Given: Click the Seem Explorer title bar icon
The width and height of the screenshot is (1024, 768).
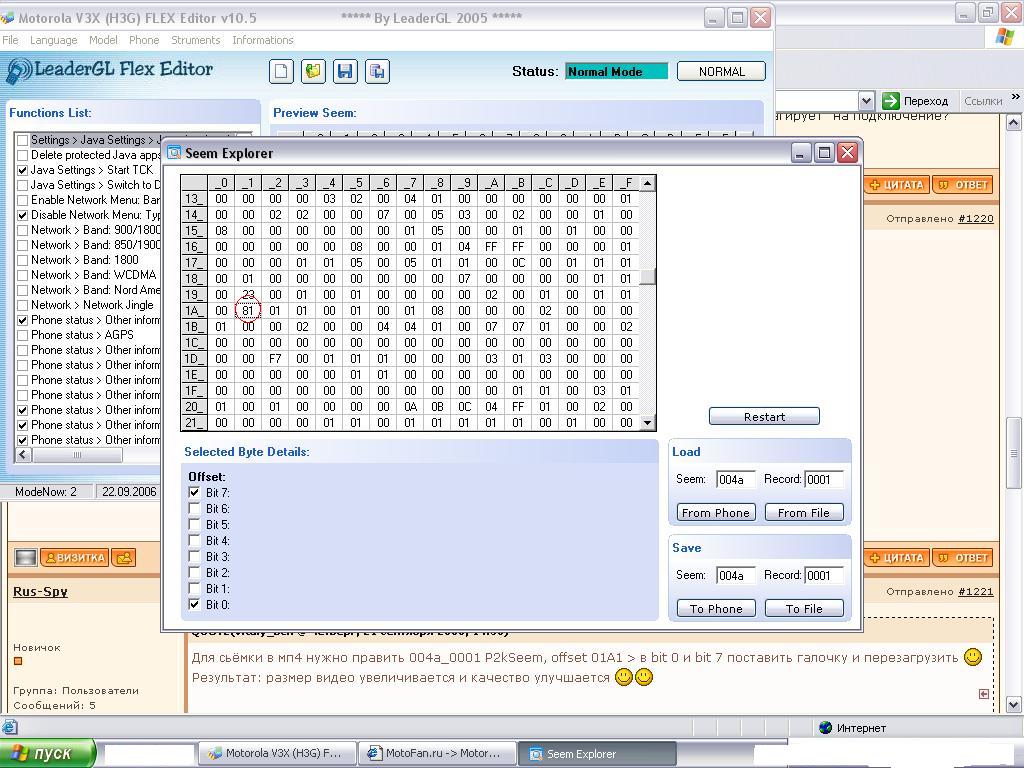Looking at the screenshot, I should tap(174, 153).
